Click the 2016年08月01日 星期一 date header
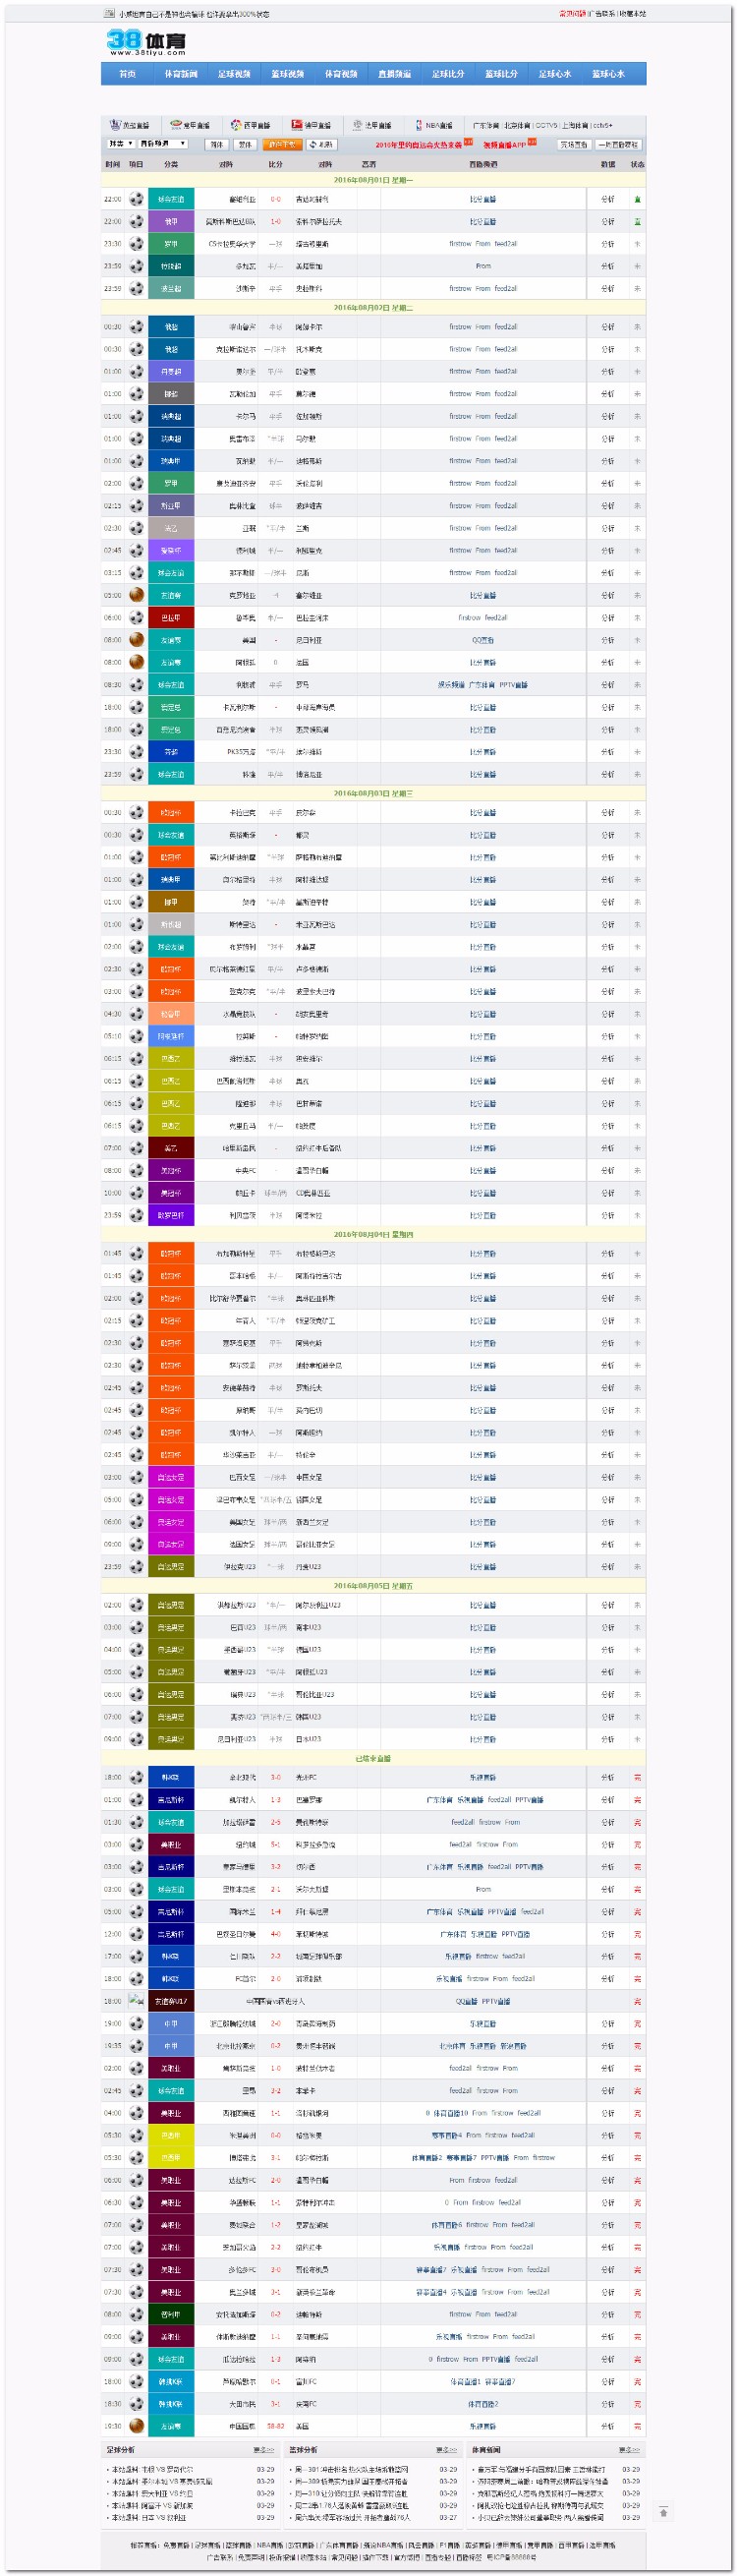 373,180
